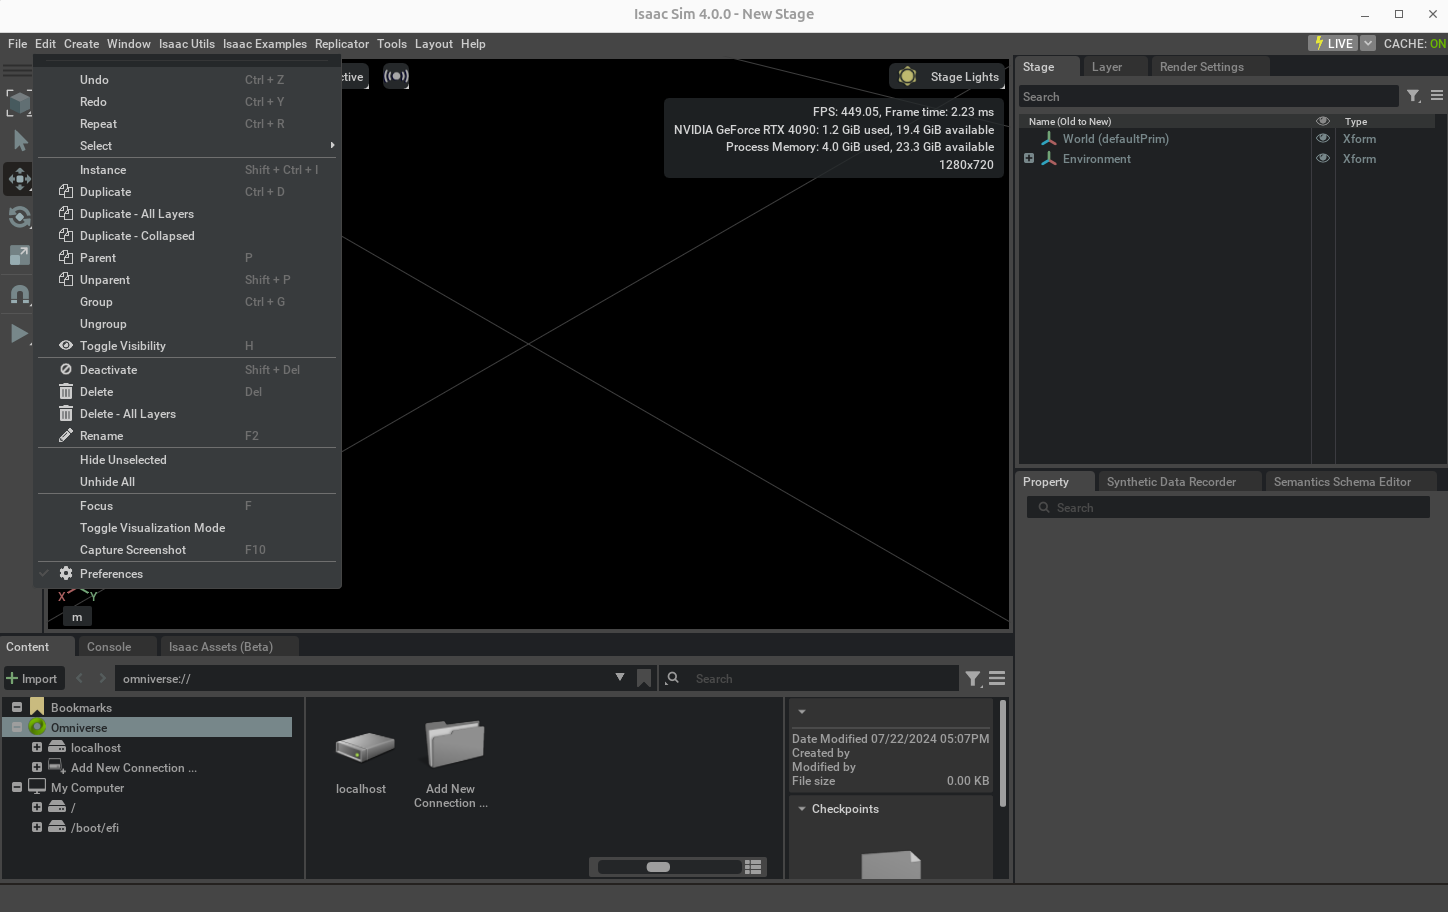Click the omniverse:// path field
The height and width of the screenshot is (912, 1448).
(x=365, y=678)
